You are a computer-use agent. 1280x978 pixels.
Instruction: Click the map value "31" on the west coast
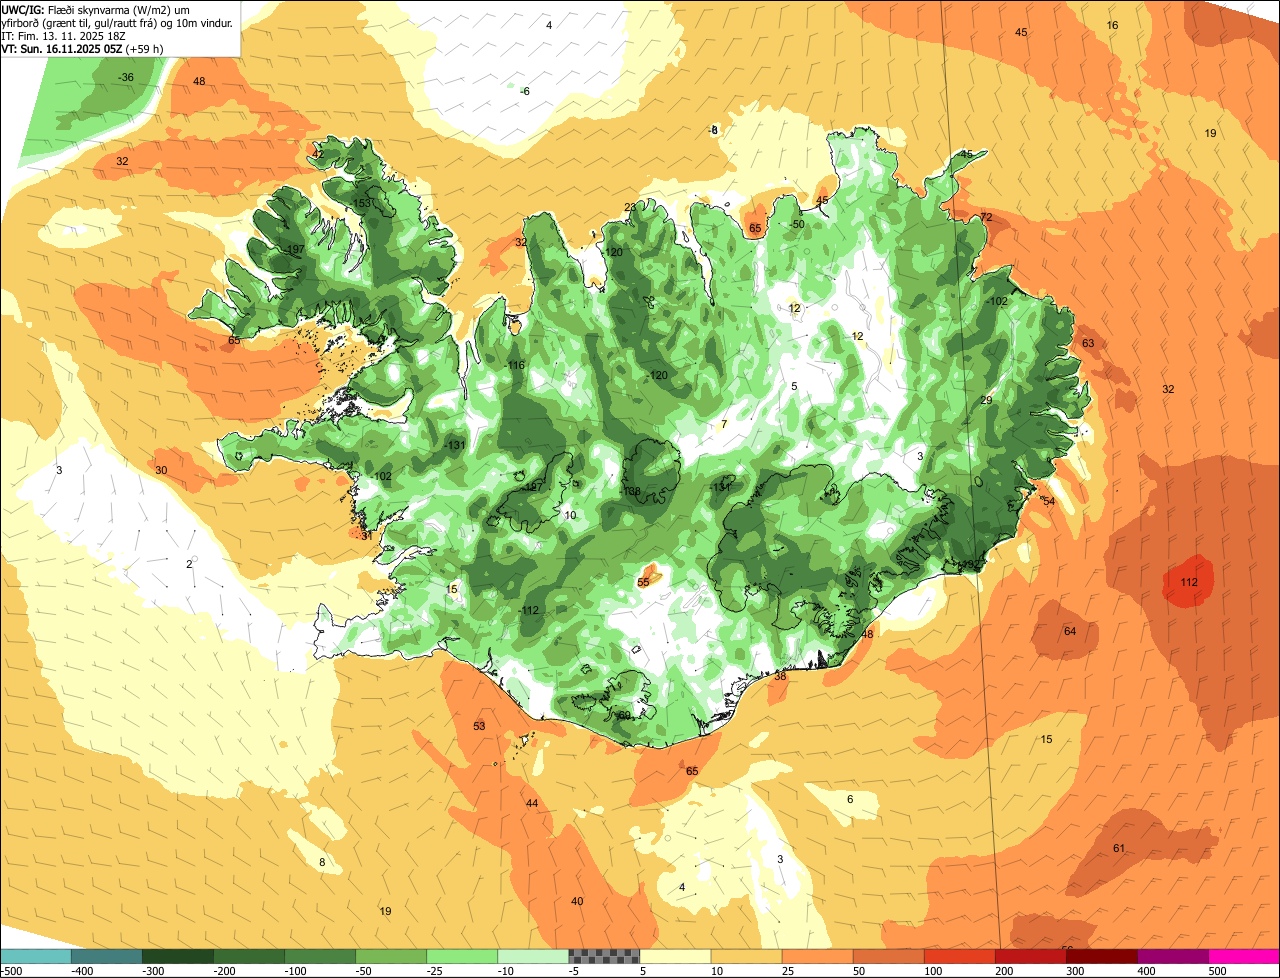click(x=367, y=535)
